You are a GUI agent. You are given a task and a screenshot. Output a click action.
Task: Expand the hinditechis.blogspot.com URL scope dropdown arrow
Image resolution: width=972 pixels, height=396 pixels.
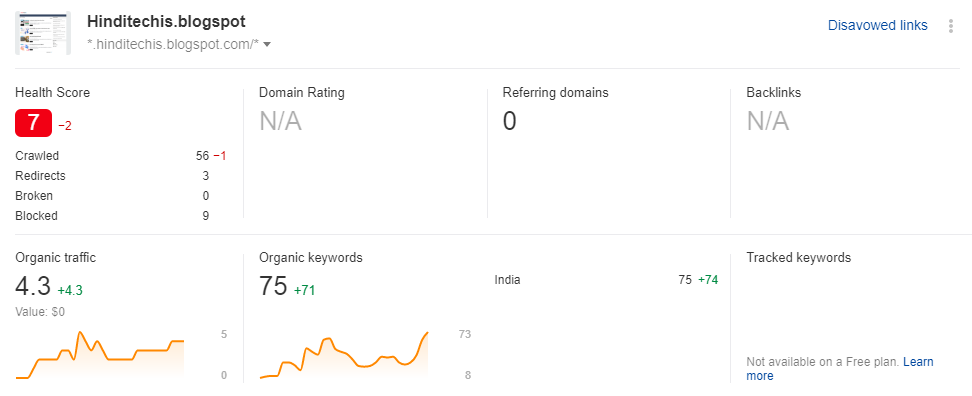(x=267, y=45)
